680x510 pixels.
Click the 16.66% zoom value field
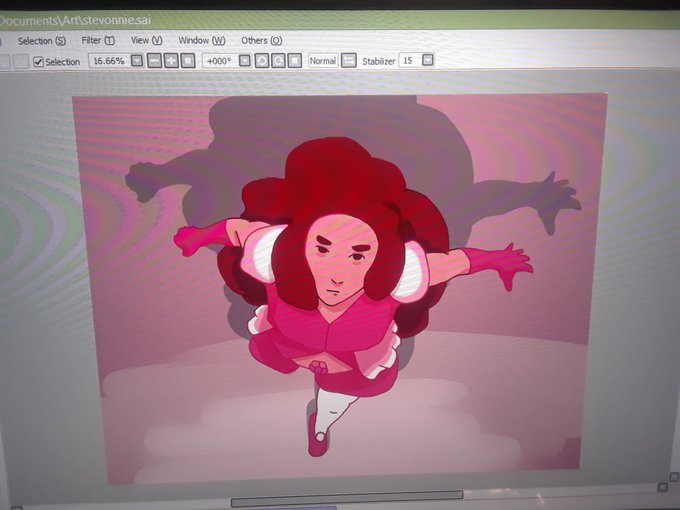click(x=109, y=61)
